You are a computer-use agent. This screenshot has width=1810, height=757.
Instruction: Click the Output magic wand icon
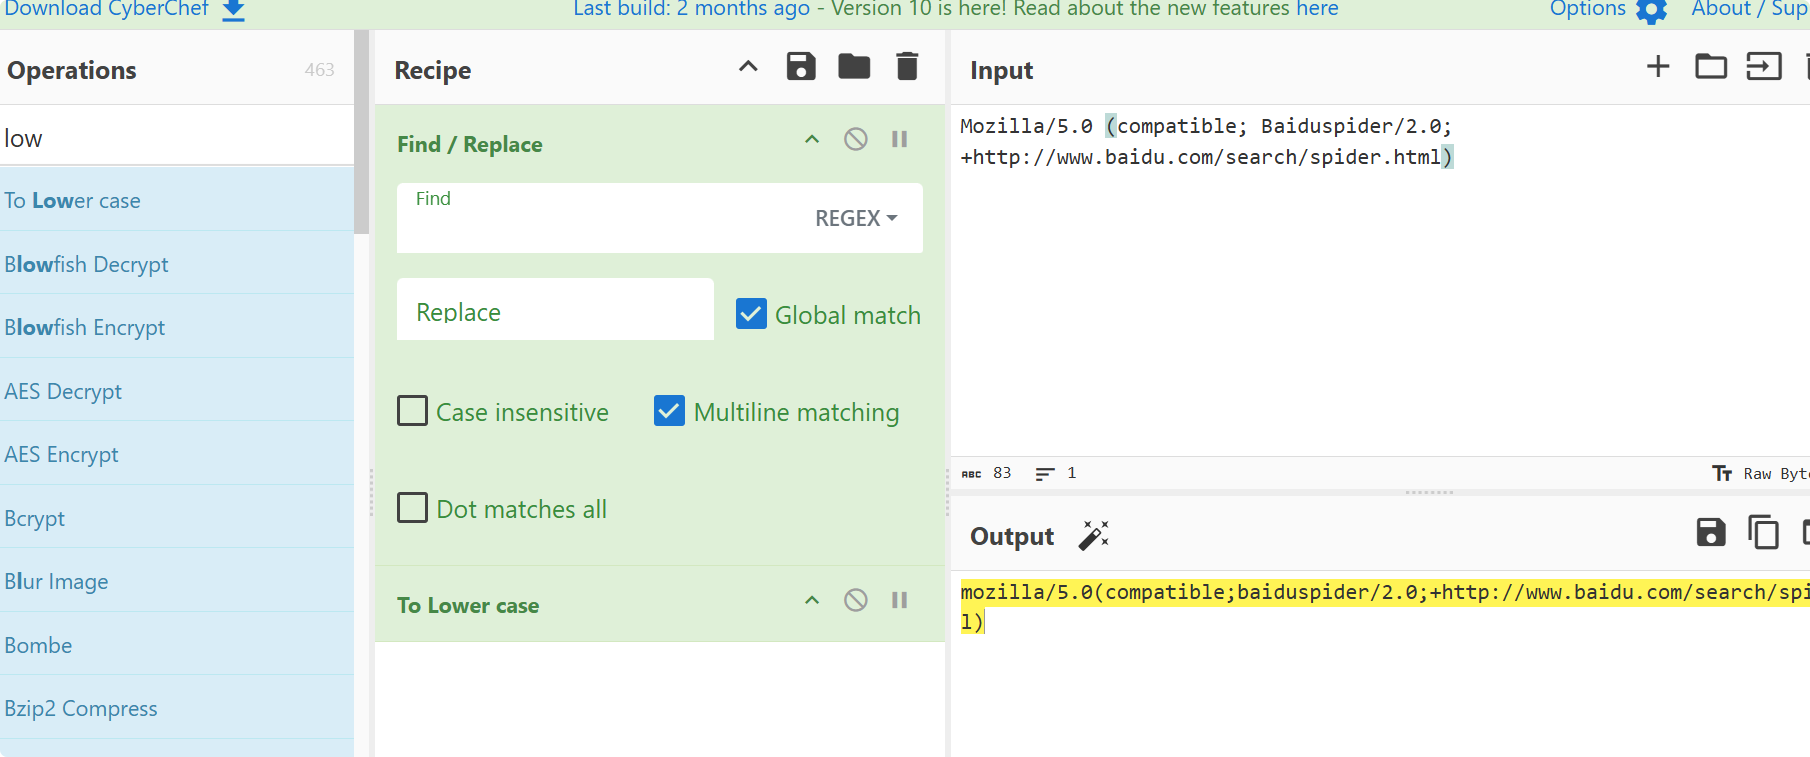click(1093, 536)
